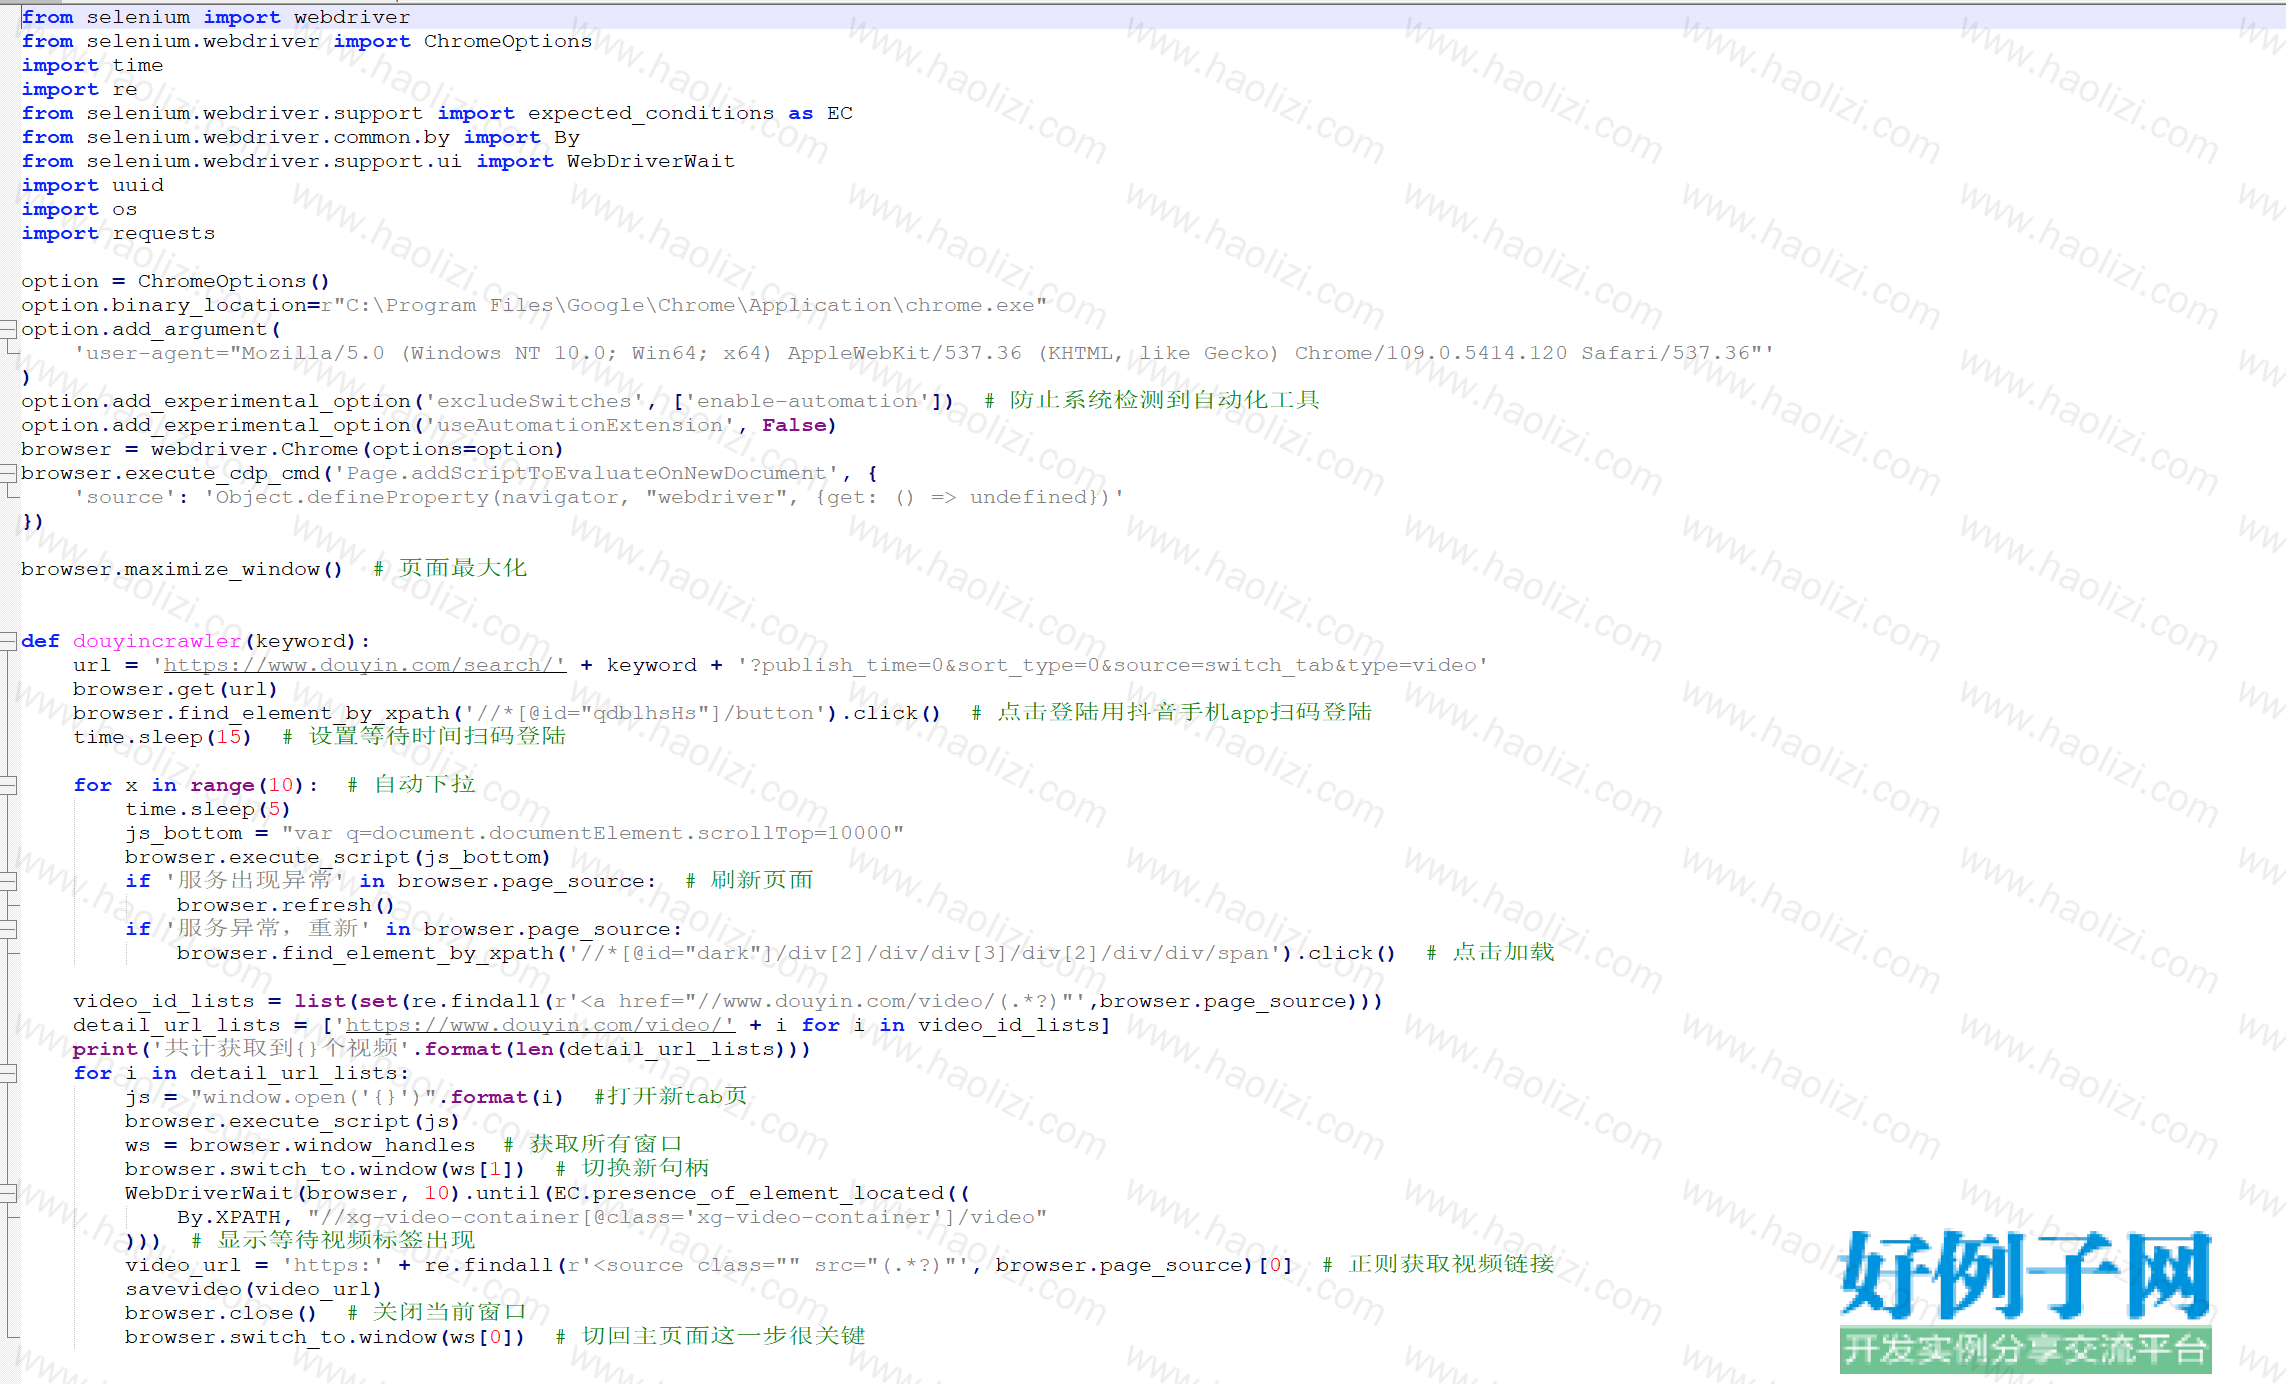Collapse the def douyincrawler function fold
This screenshot has height=1384, width=2286.
[8, 641]
